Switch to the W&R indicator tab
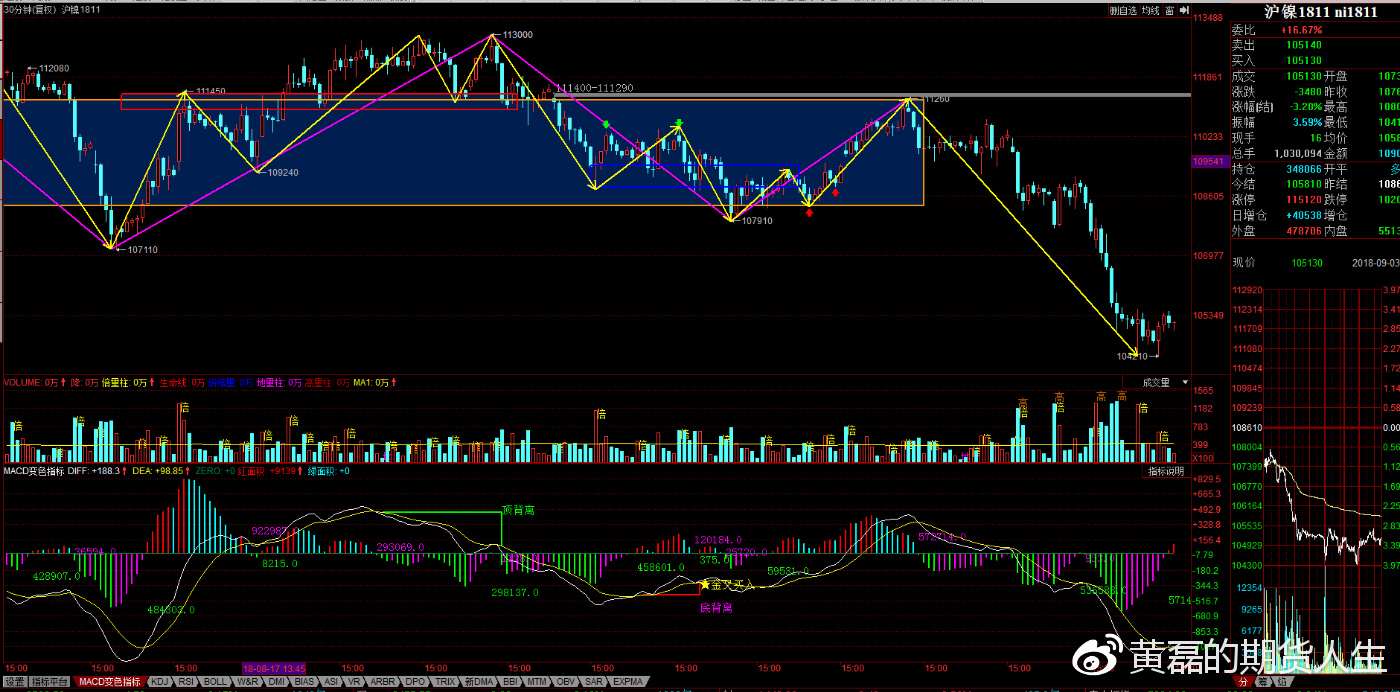 click(247, 681)
